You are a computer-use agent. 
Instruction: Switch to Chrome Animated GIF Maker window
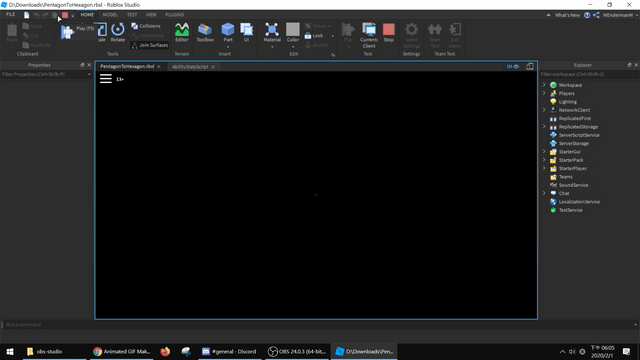[x=122, y=351]
